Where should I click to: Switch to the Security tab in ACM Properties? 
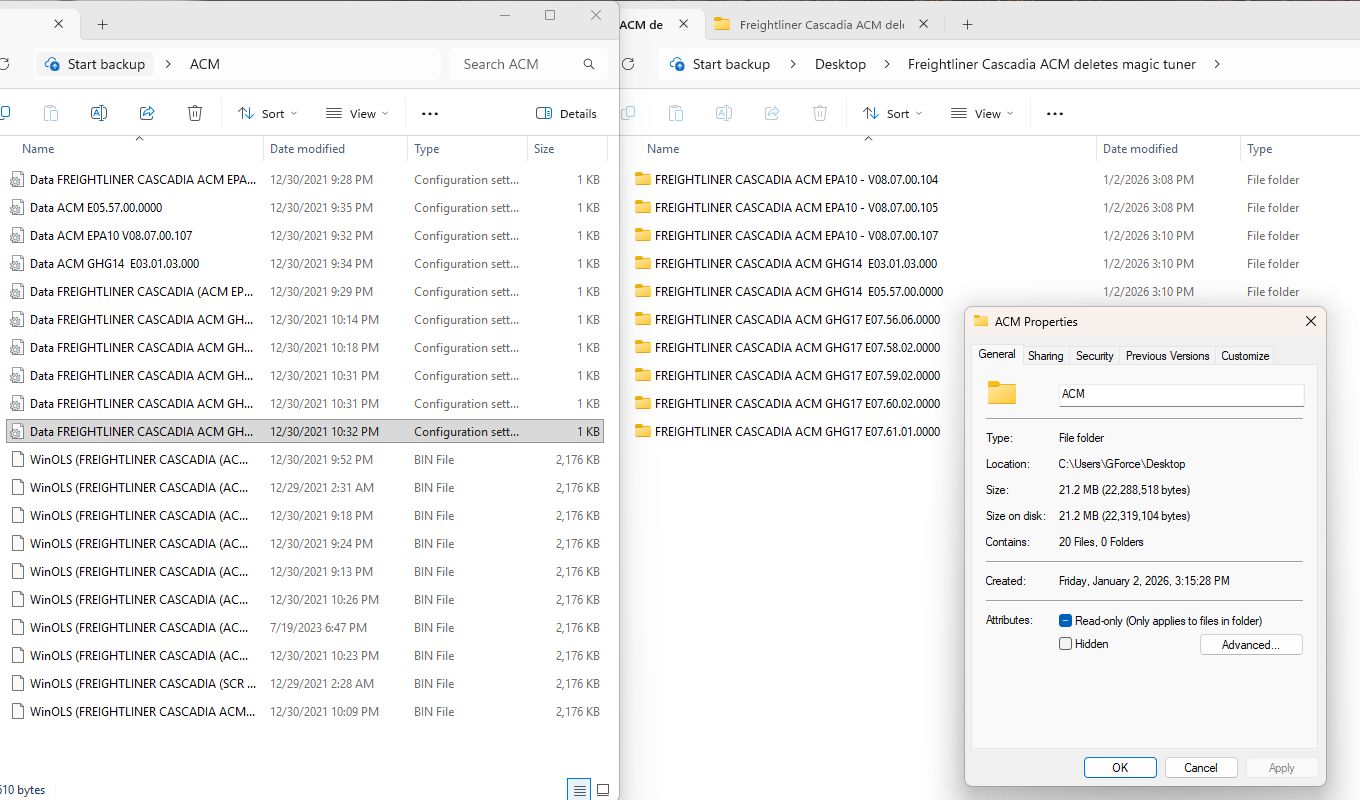pyautogui.click(x=1094, y=356)
